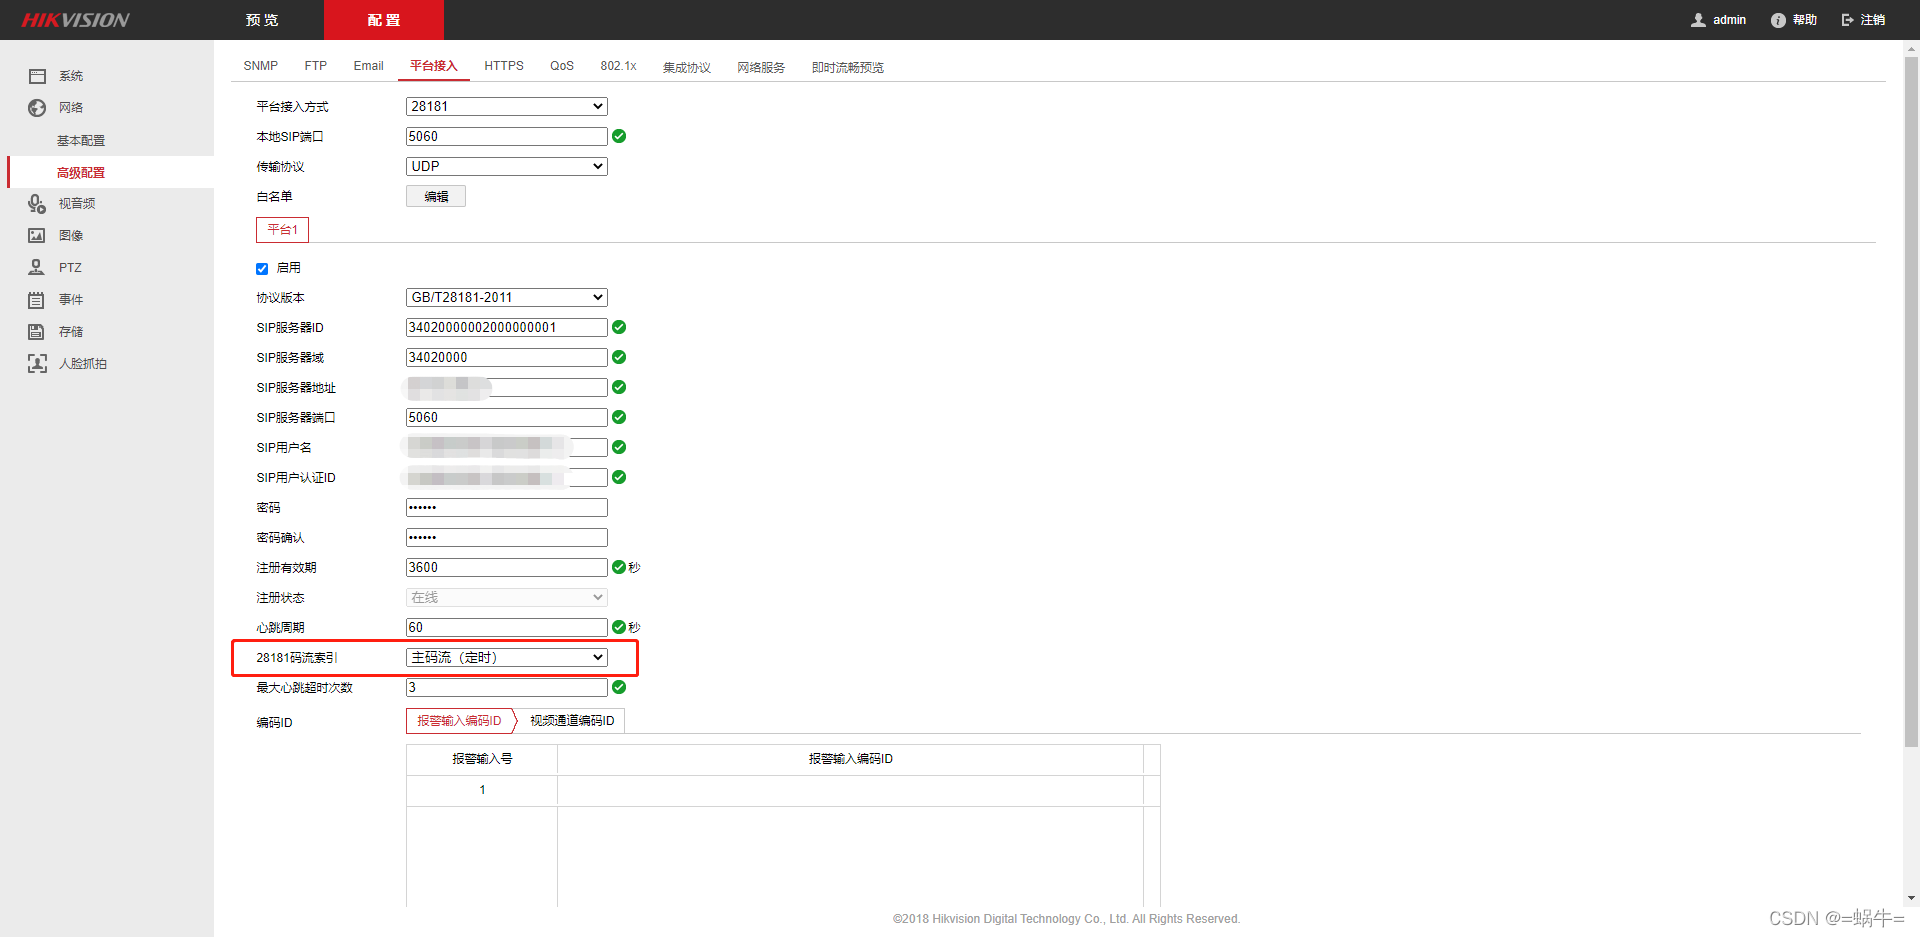Click the 人脸抓拍 face capture icon
This screenshot has height=937, width=1920.
(37, 364)
